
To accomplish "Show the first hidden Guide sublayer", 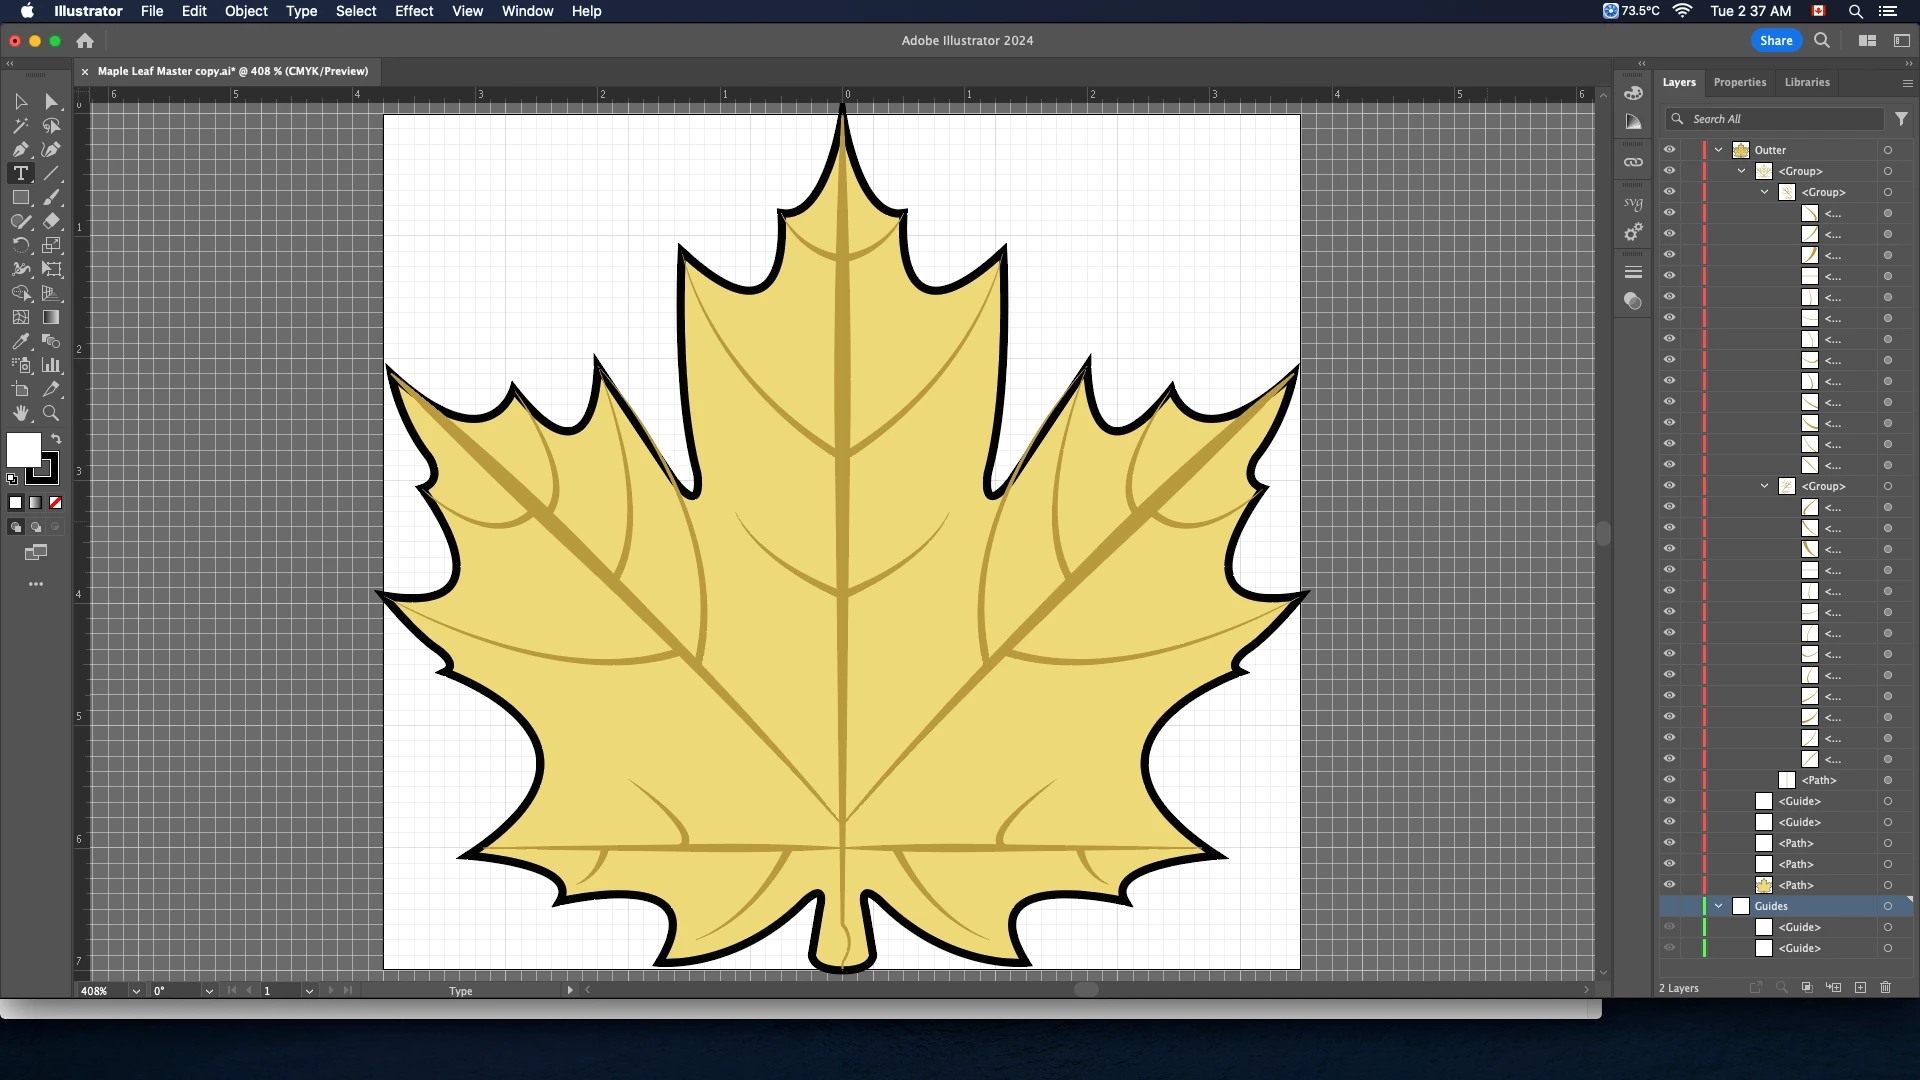I will (x=1669, y=927).
